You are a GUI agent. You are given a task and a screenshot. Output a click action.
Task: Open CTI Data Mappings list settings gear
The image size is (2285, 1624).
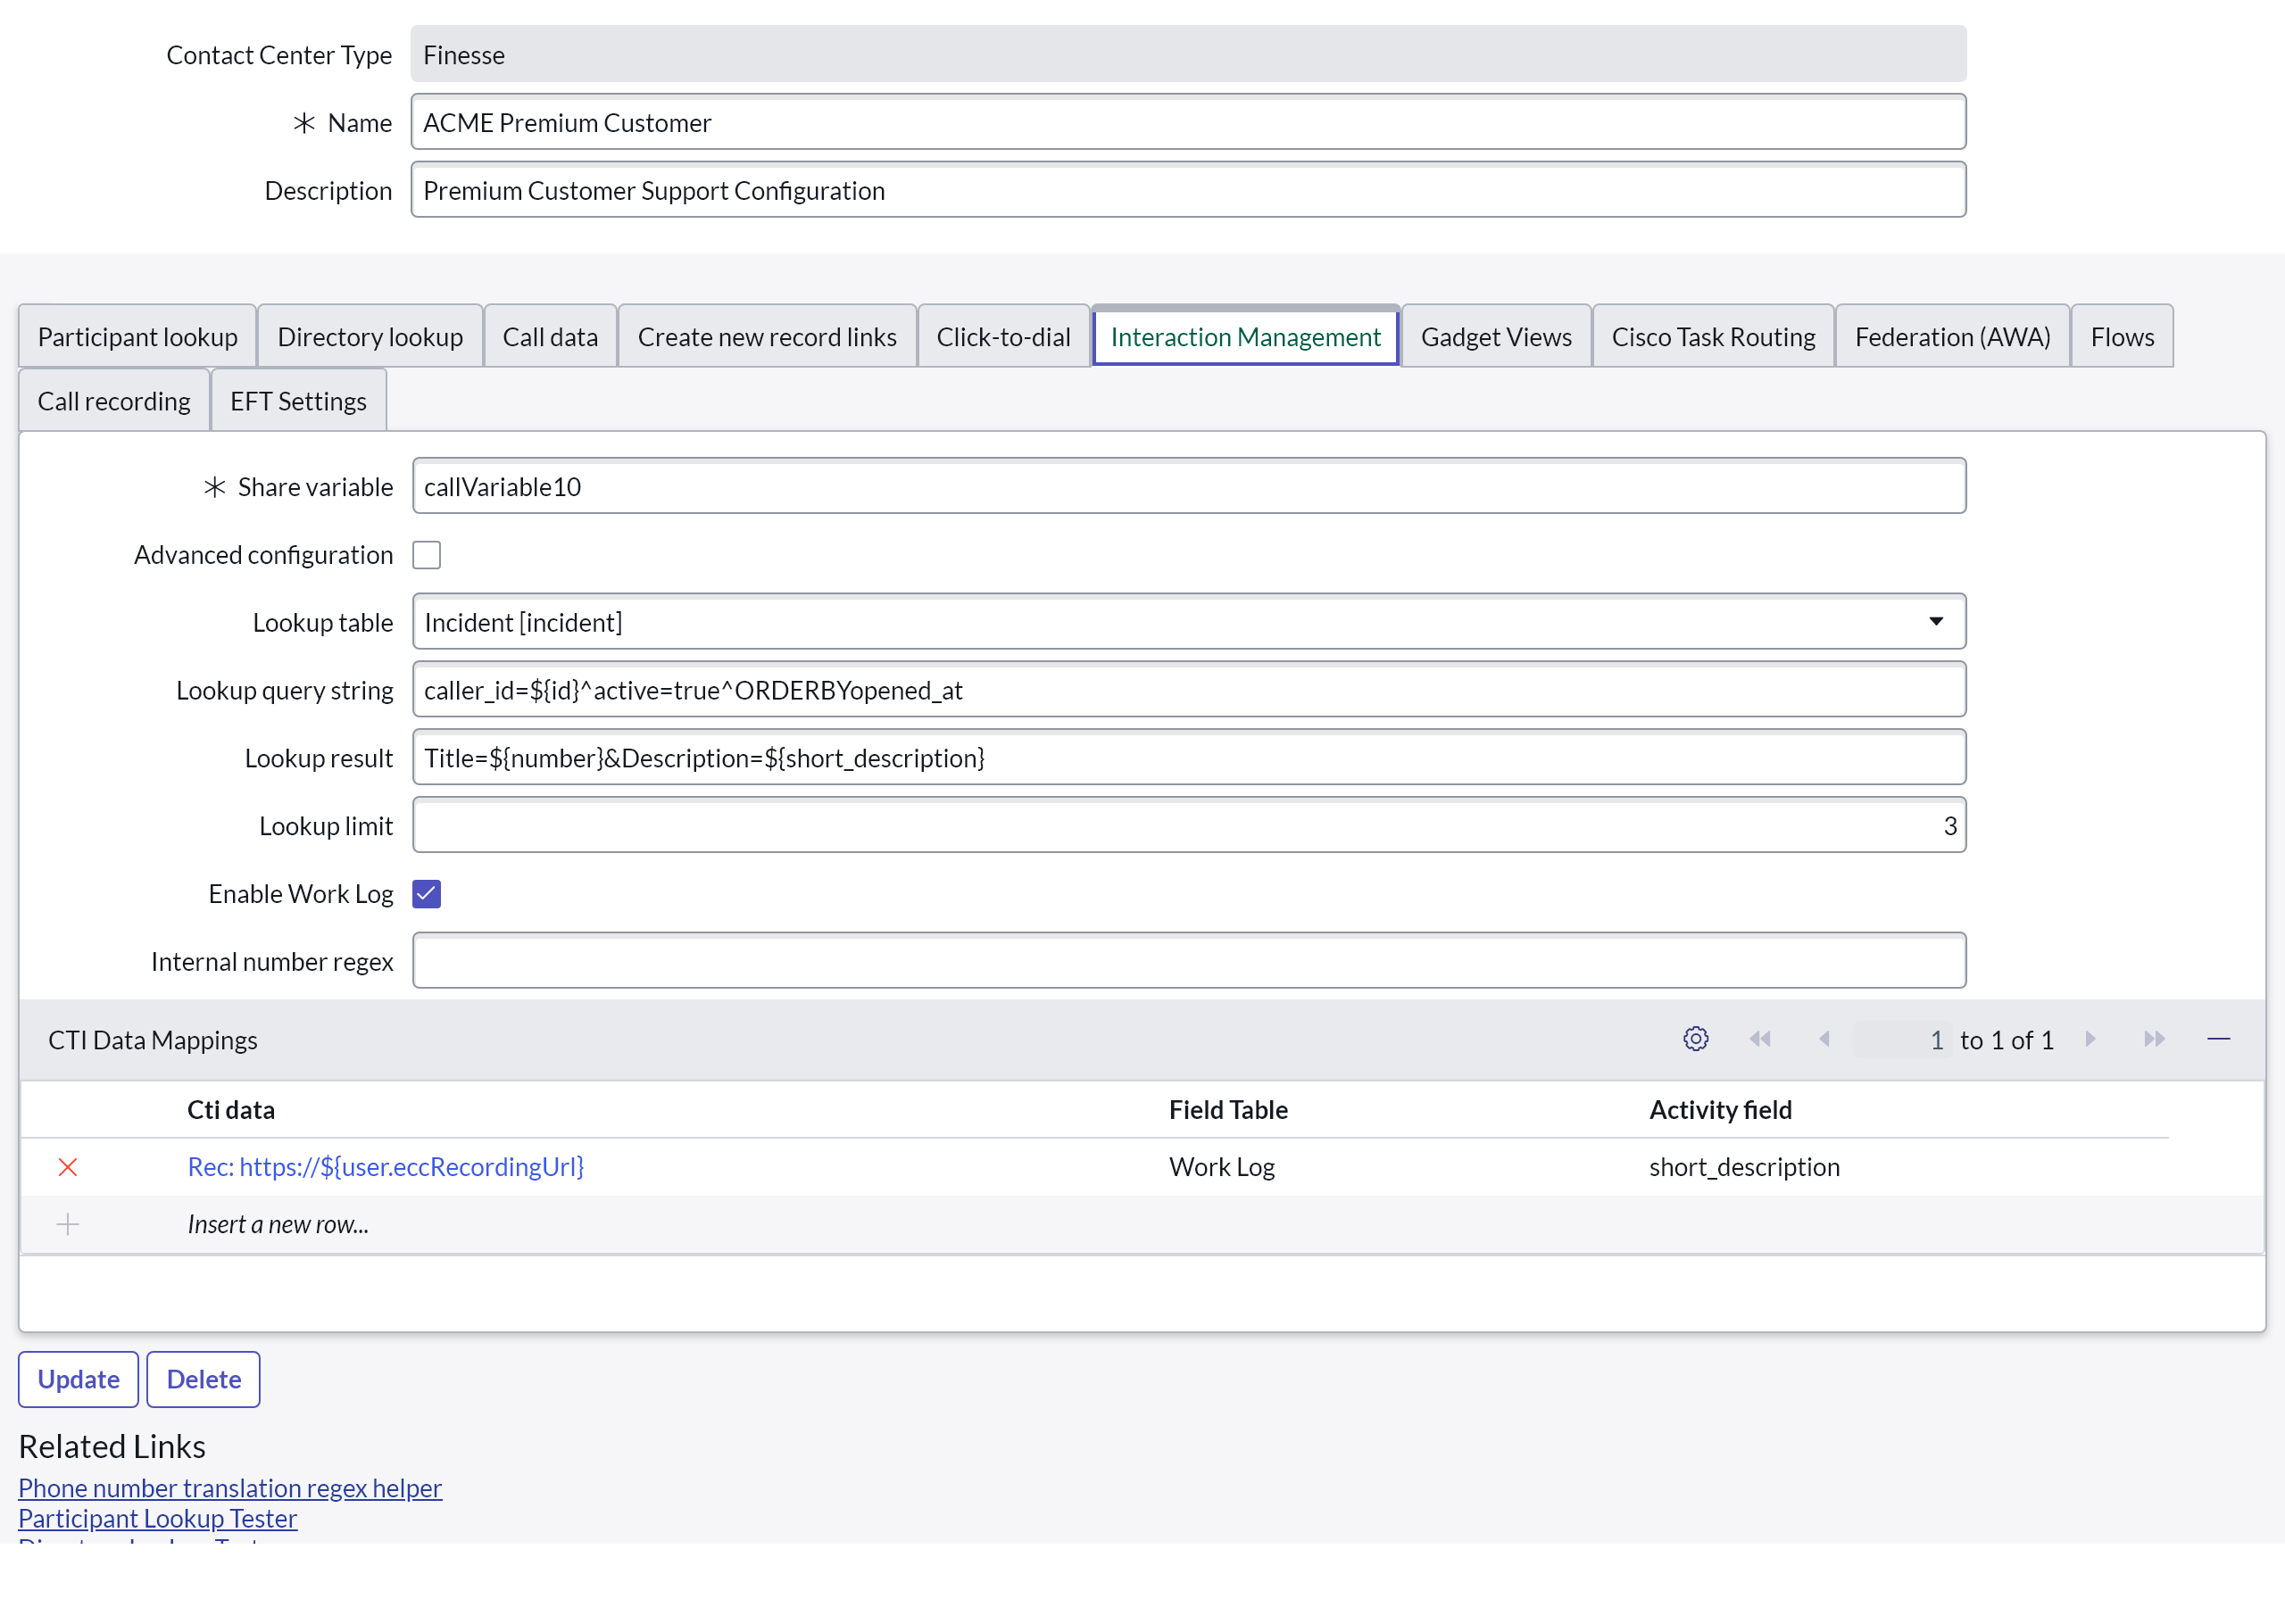coord(1695,1039)
